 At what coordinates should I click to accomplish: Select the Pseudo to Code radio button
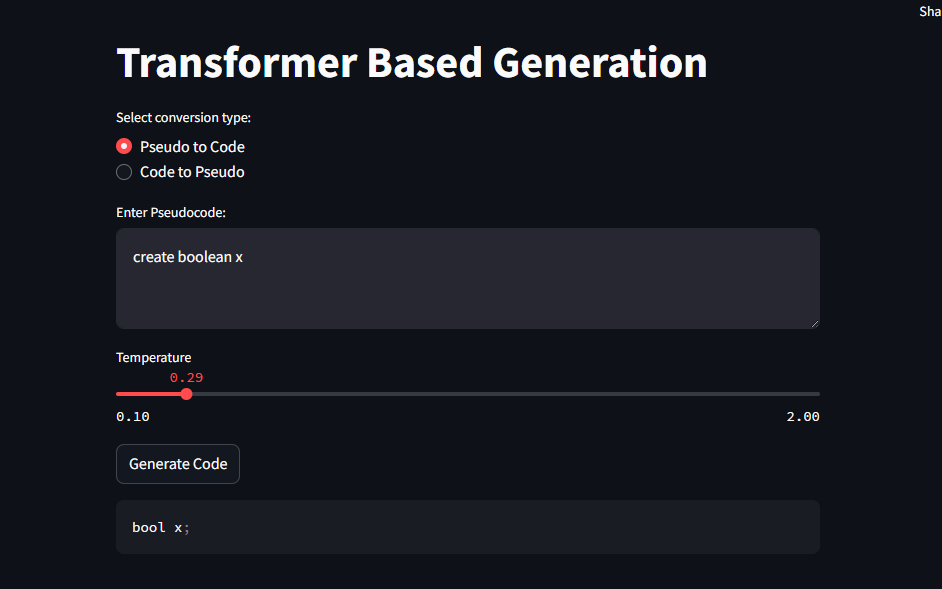coord(124,146)
